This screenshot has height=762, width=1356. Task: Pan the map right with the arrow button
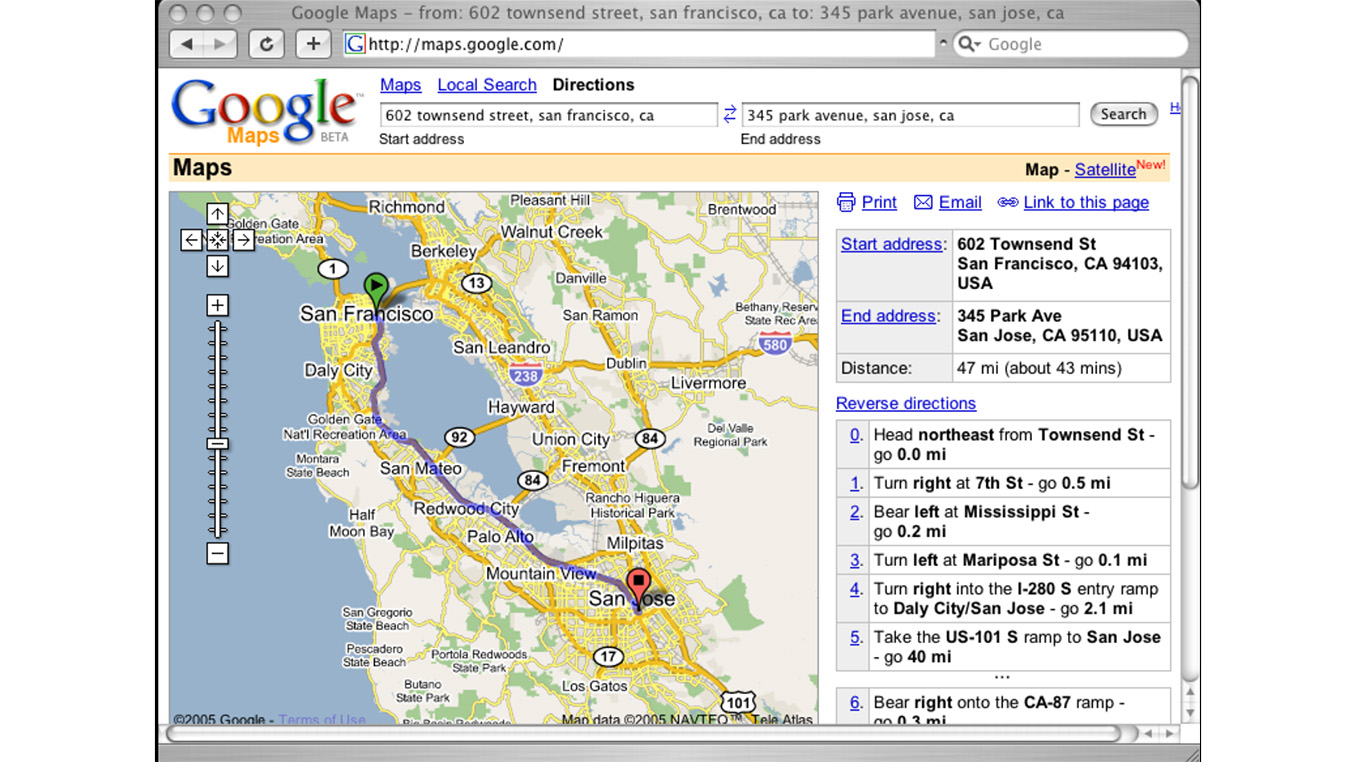243,240
